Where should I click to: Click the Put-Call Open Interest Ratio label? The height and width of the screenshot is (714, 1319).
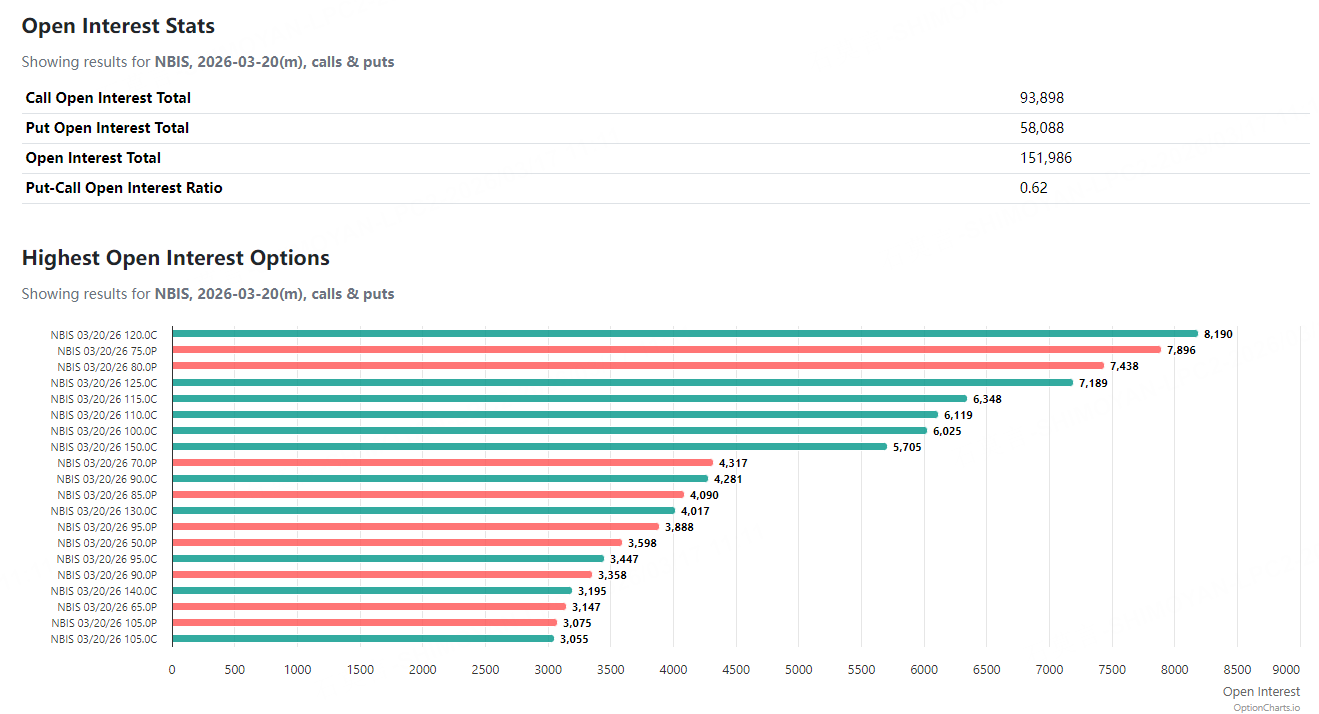coord(124,188)
